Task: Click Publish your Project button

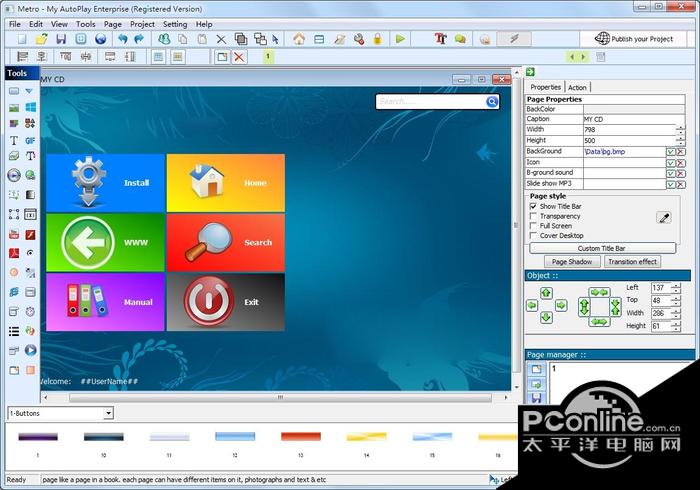Action: coord(634,39)
